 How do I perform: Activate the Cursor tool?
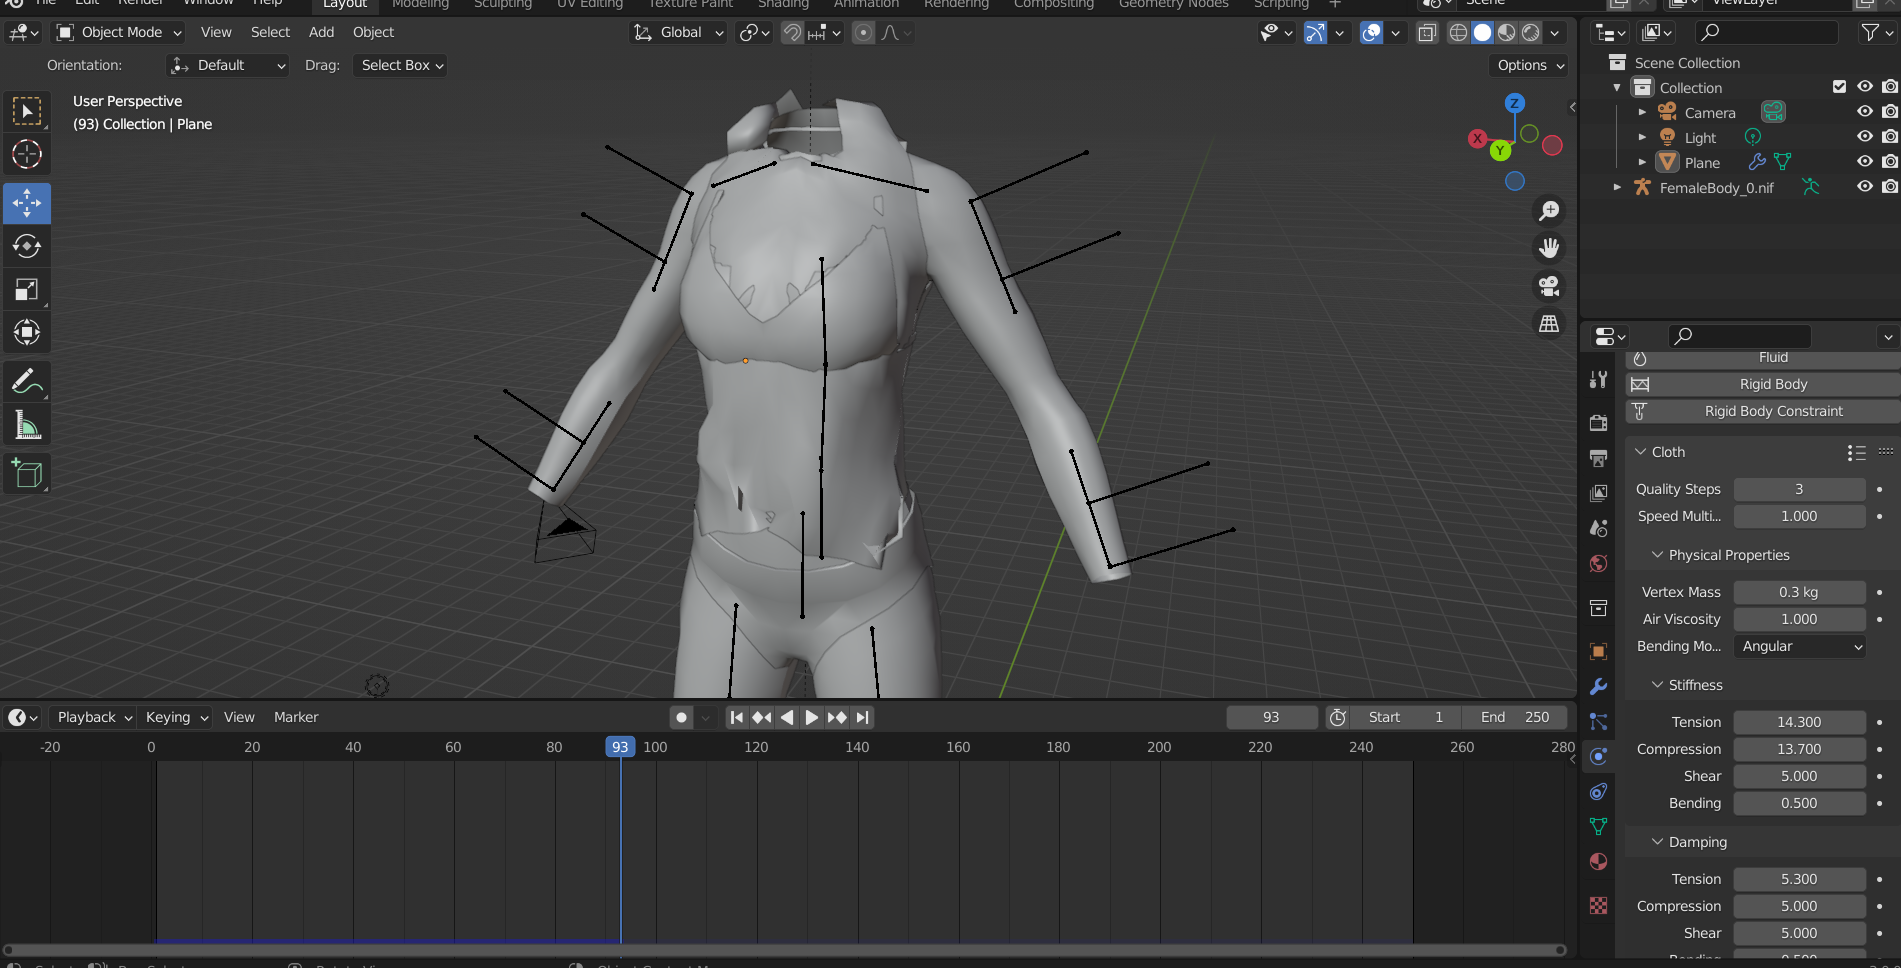pyautogui.click(x=27, y=155)
